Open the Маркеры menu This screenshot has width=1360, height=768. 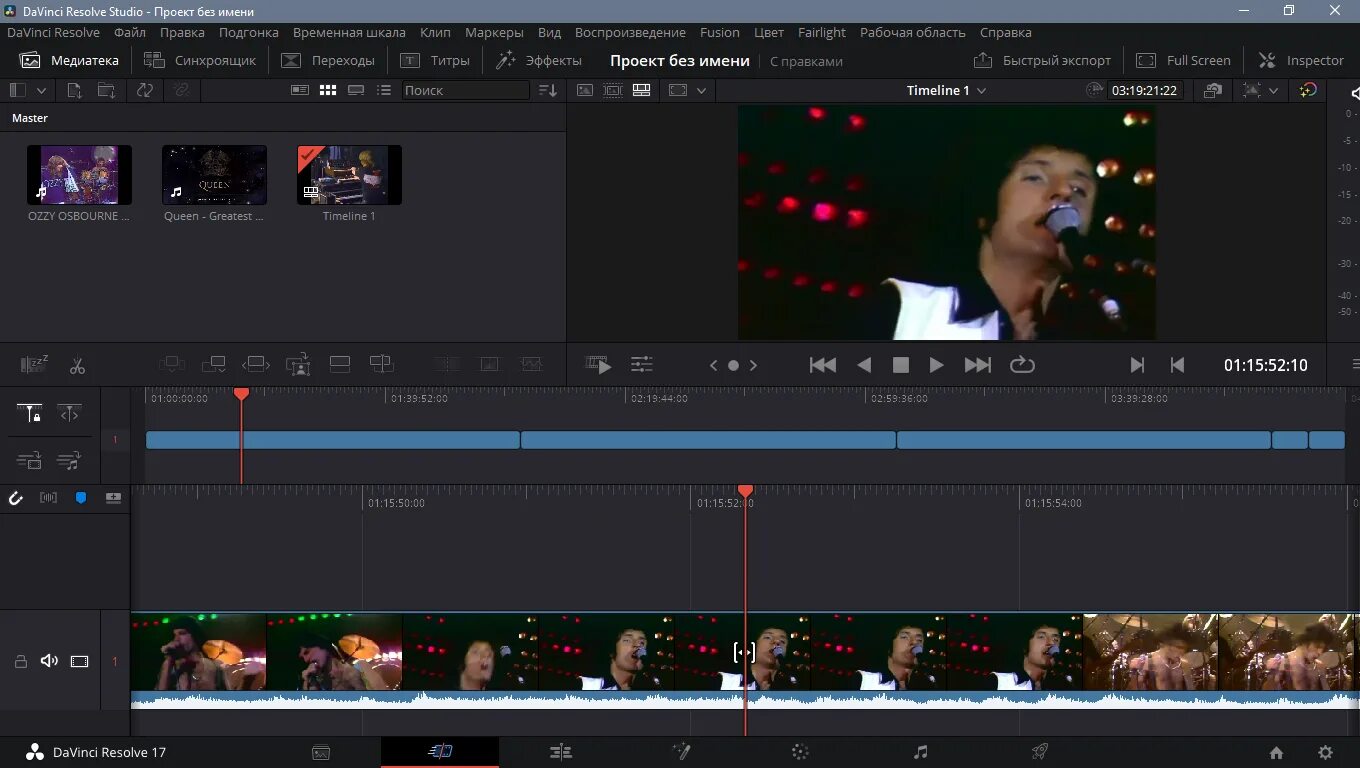(x=494, y=32)
